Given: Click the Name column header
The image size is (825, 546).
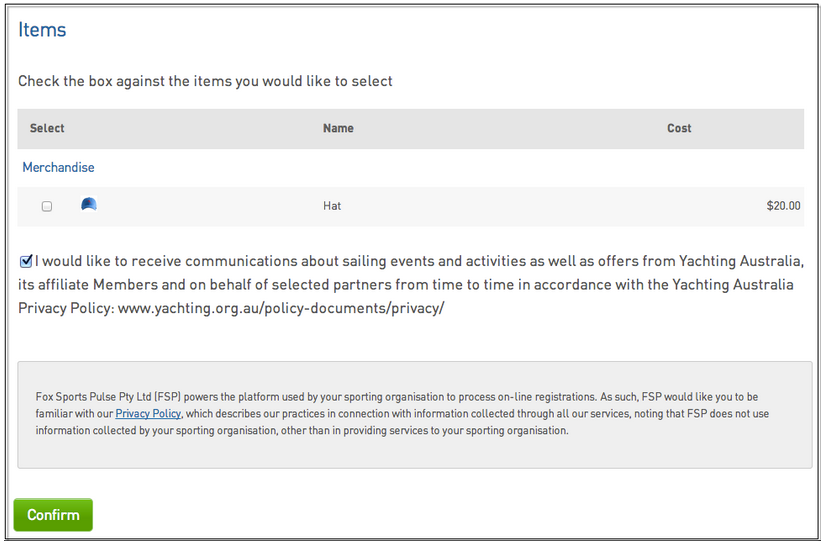Looking at the screenshot, I should pyautogui.click(x=338, y=128).
